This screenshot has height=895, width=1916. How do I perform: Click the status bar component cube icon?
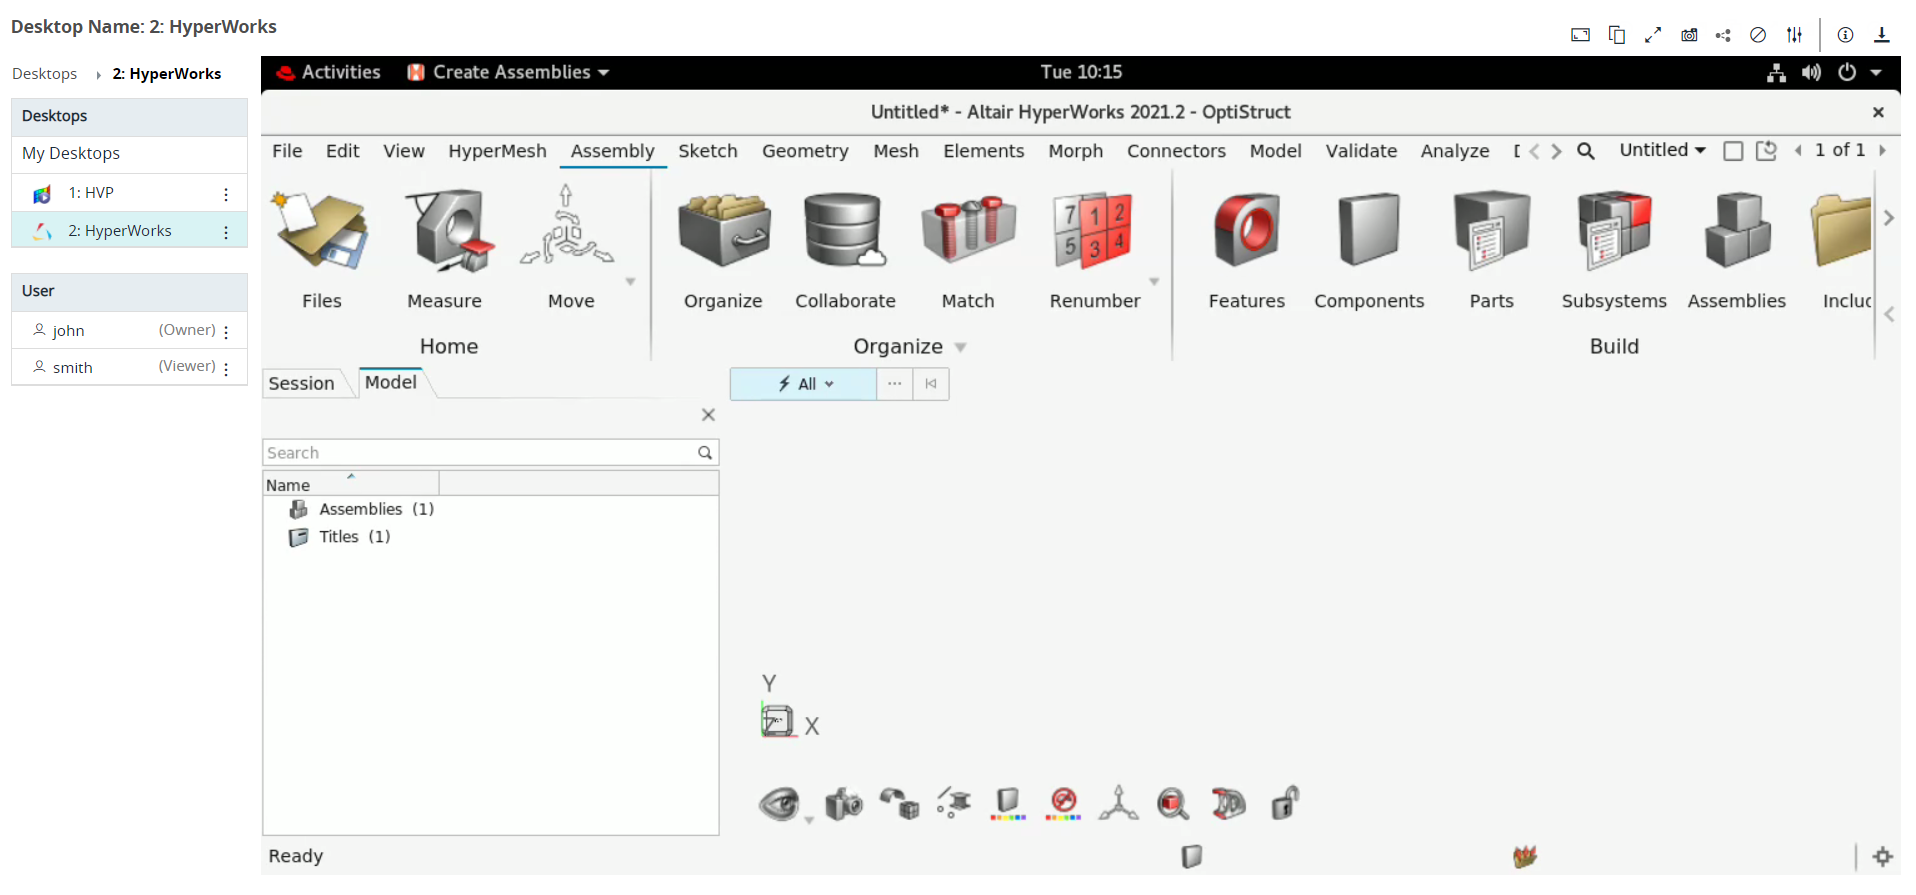click(x=1191, y=856)
